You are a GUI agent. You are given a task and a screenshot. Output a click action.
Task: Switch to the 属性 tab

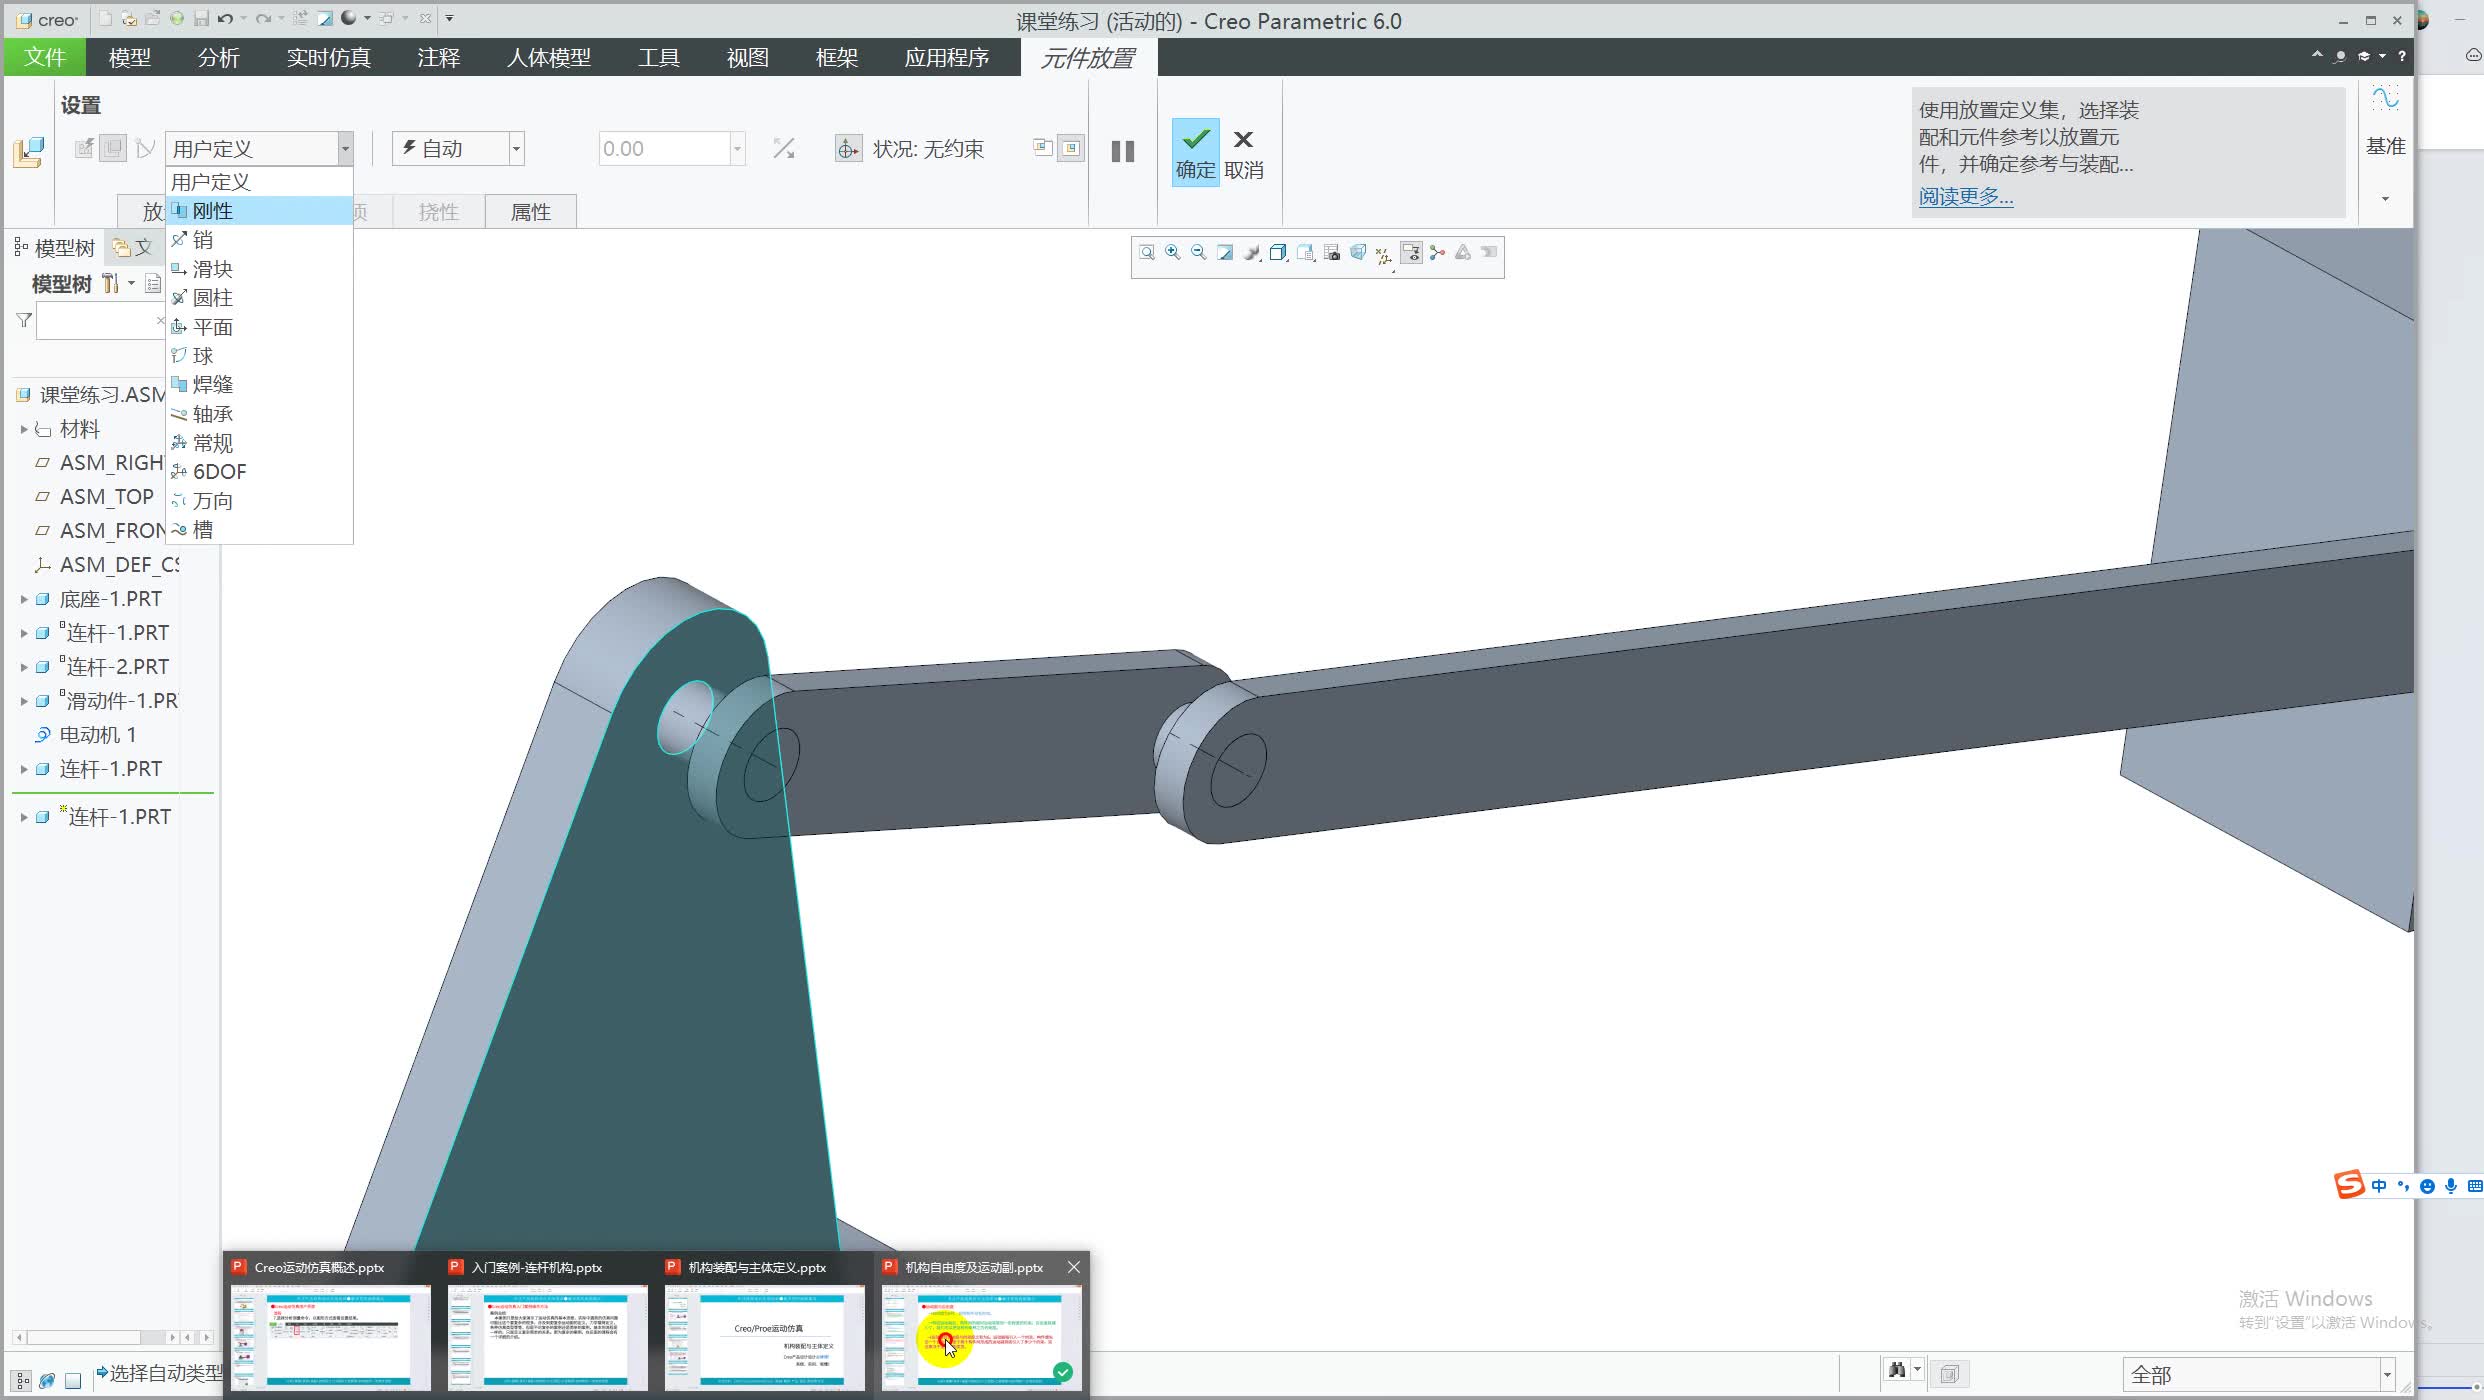pos(530,212)
